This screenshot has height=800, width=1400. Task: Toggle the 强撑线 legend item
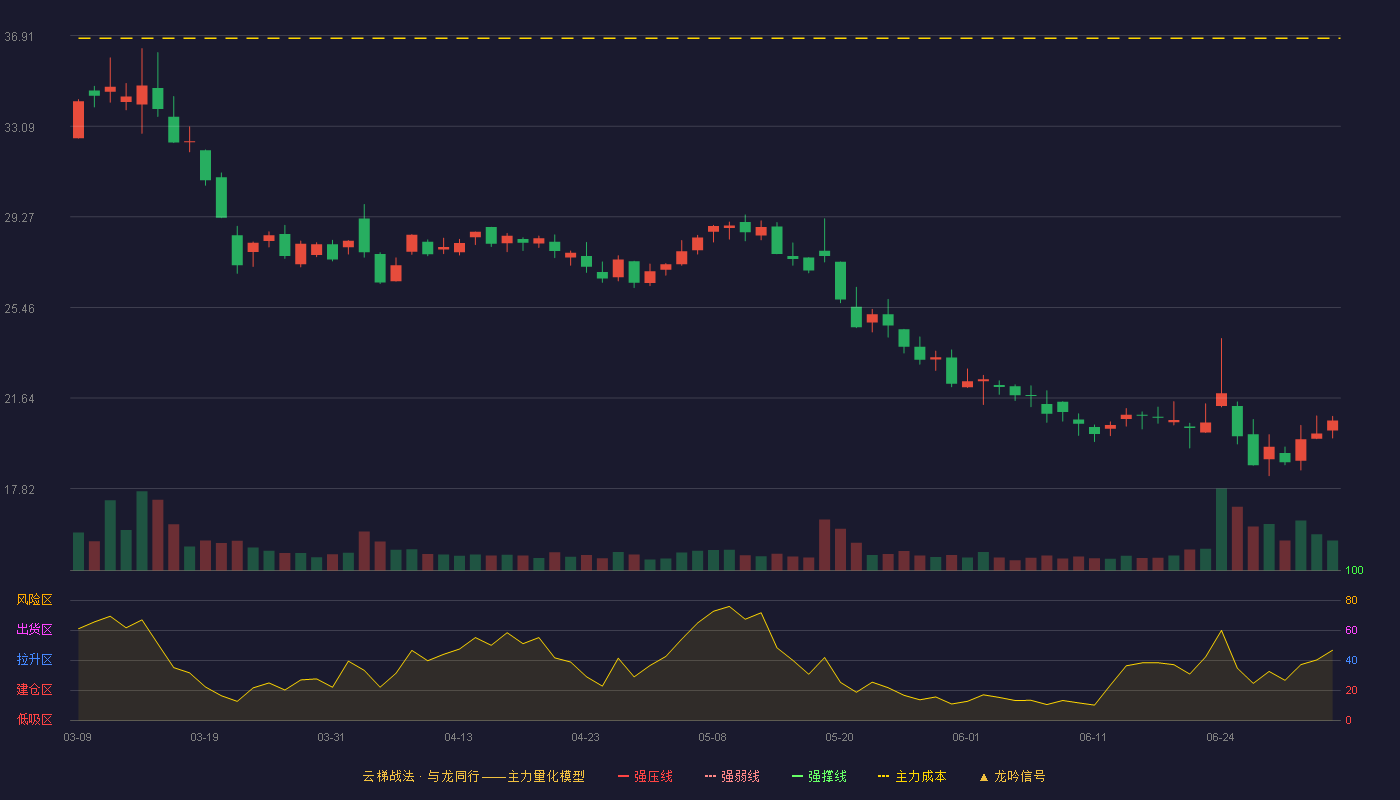tap(819, 776)
